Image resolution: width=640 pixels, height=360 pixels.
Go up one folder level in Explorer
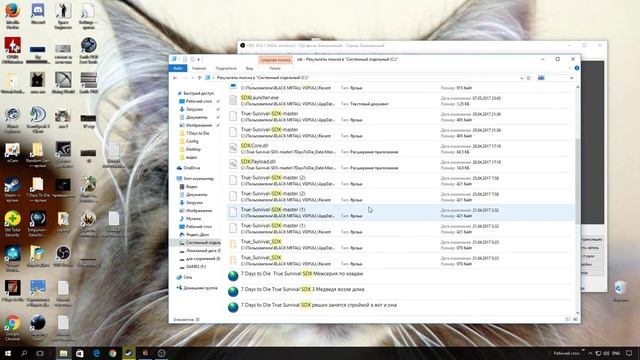coord(200,78)
